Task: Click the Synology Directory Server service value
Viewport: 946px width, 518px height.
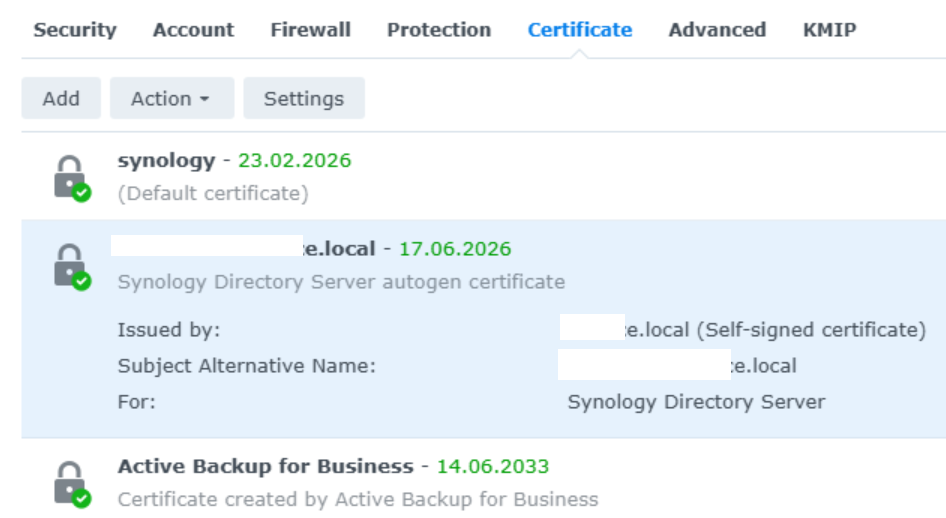Action: point(696,402)
